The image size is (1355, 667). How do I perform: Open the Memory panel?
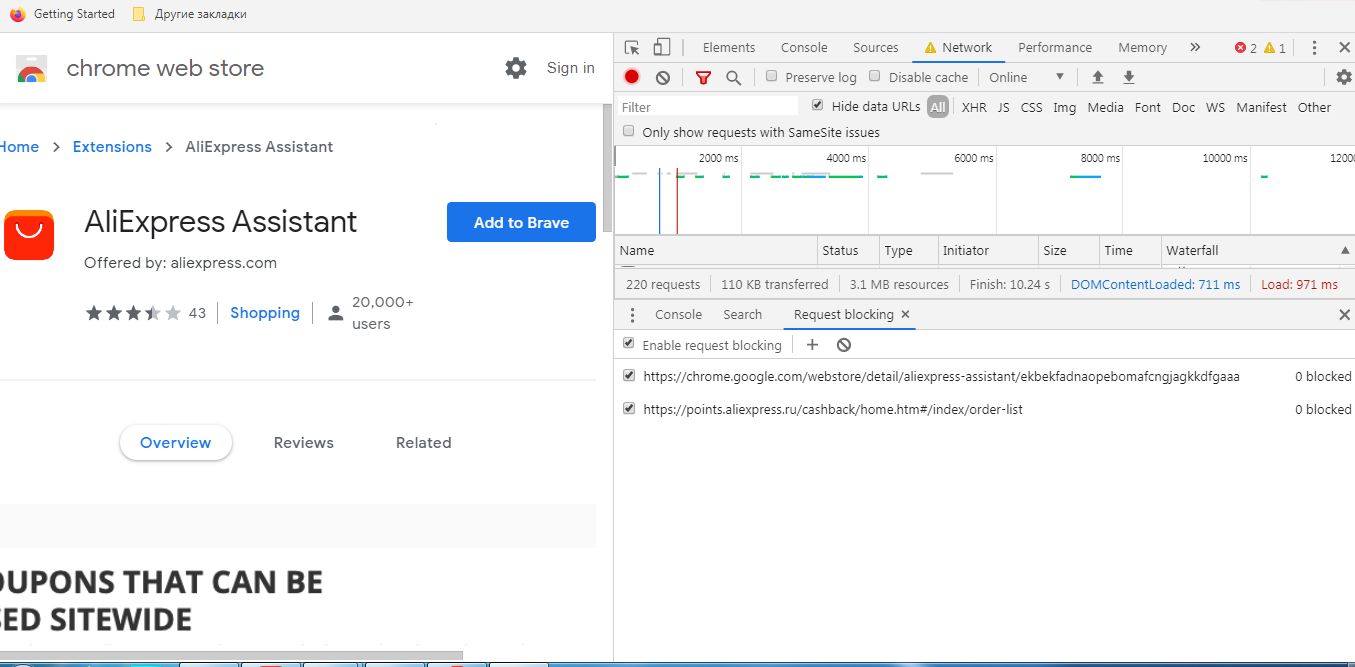click(1142, 47)
